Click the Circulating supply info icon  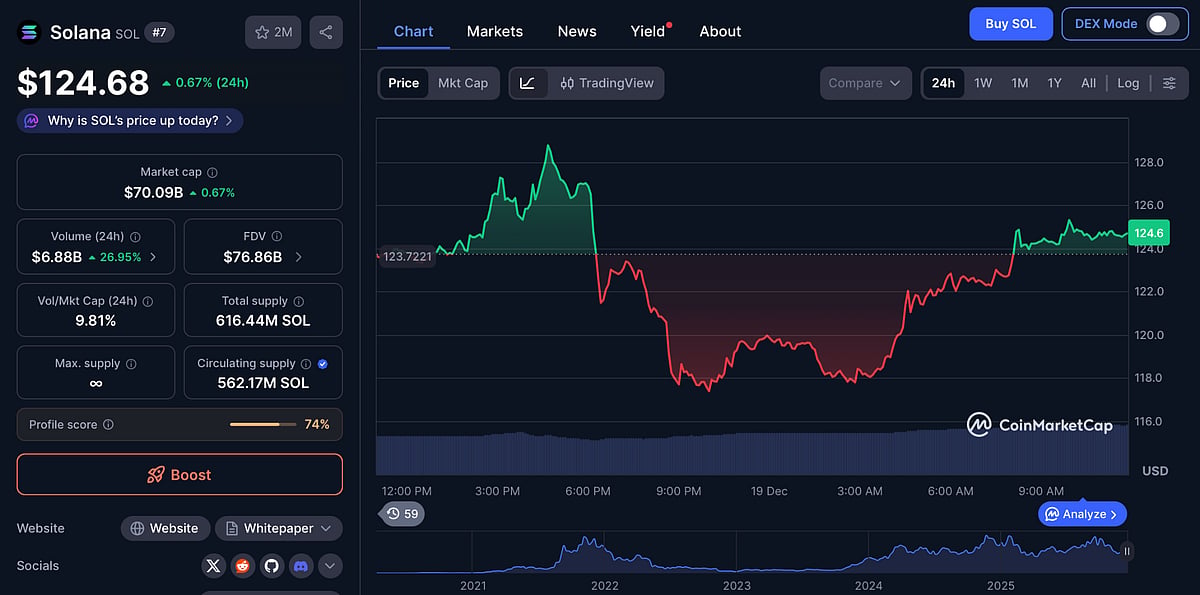[307, 364]
